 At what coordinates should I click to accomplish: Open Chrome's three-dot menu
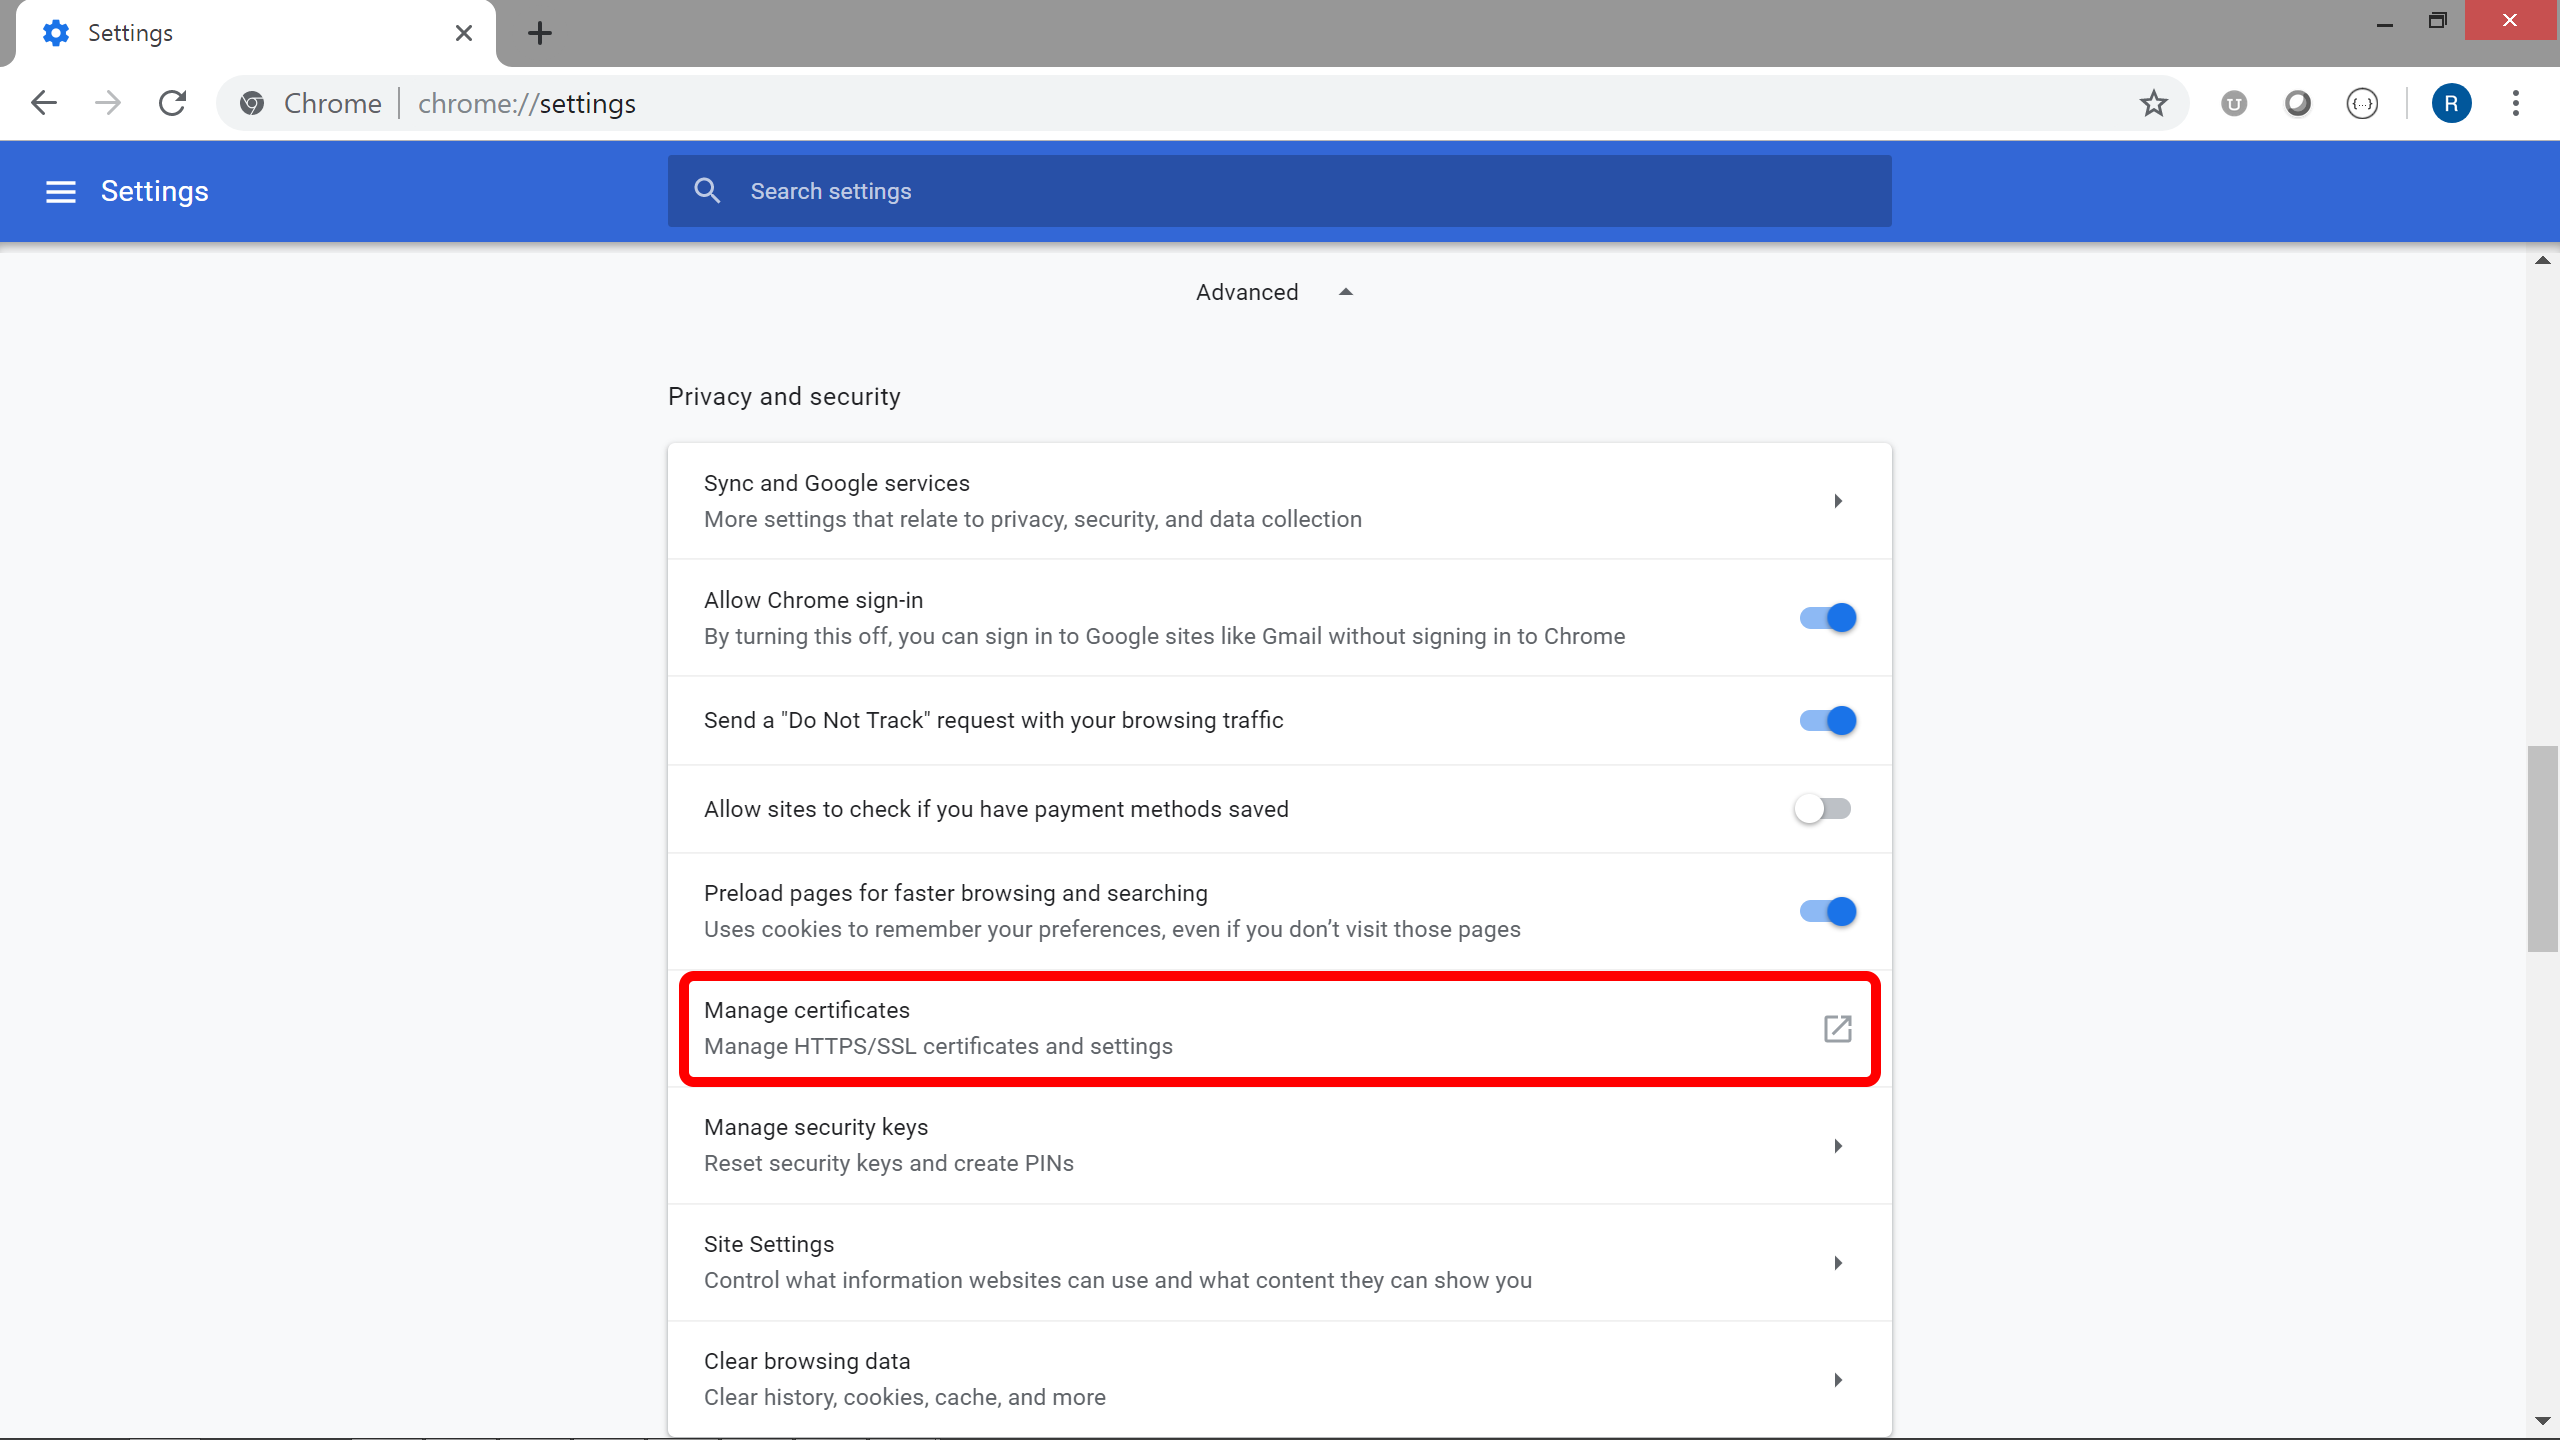pos(2516,103)
